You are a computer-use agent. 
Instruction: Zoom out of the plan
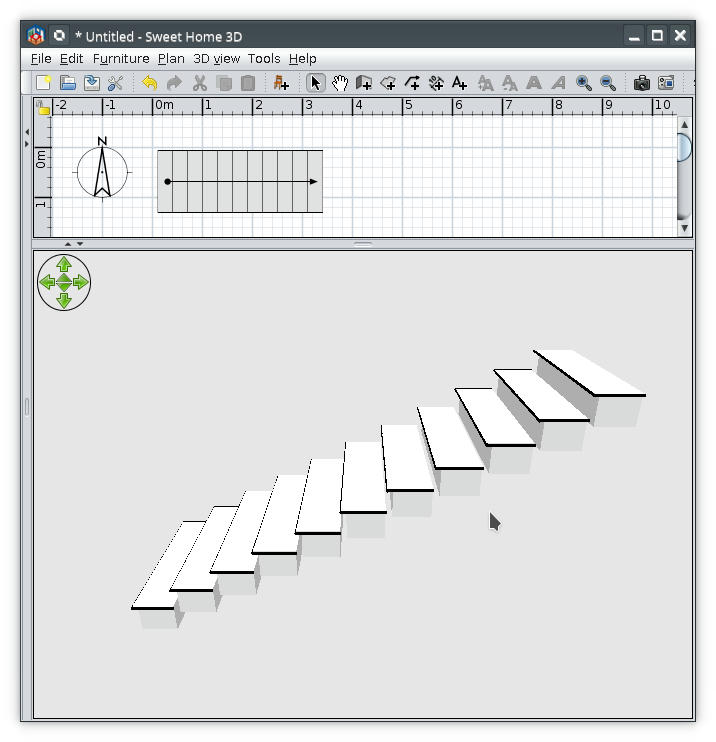[x=608, y=83]
